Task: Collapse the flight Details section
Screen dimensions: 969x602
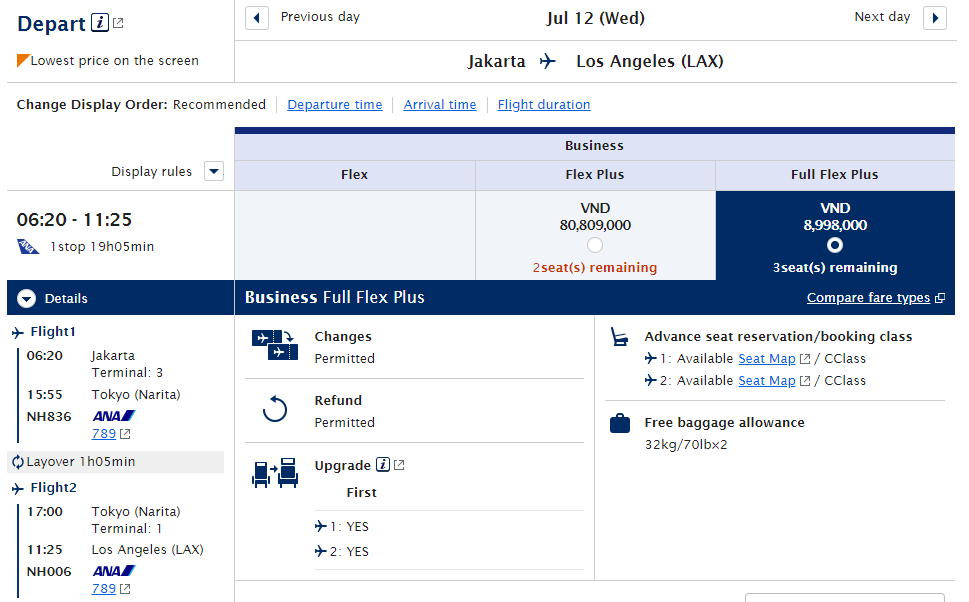Action: [x=27, y=298]
